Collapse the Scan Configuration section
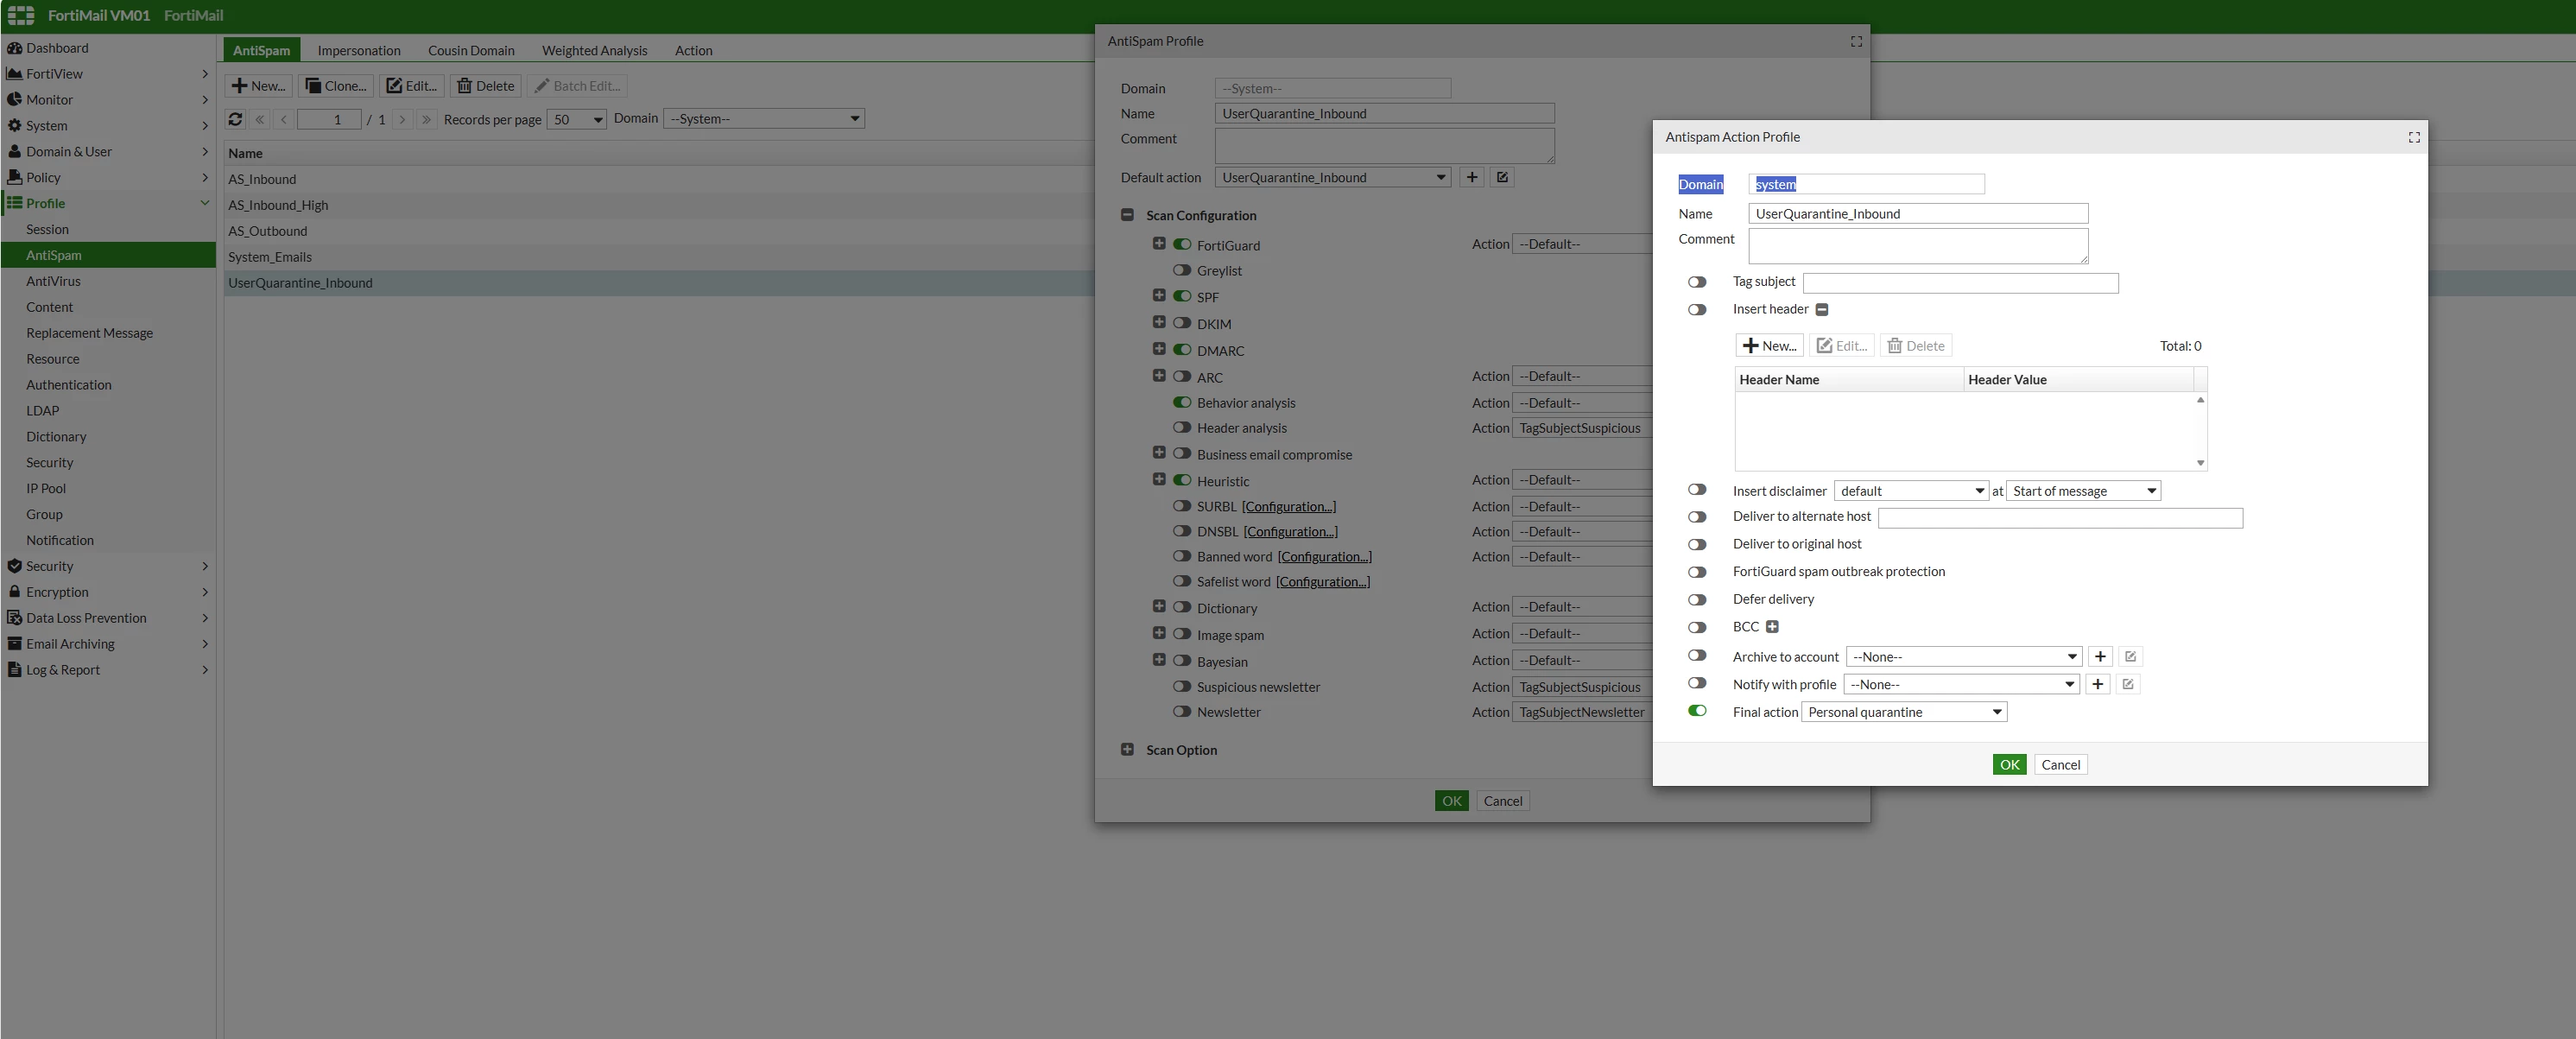2576x1039 pixels. pos(1127,215)
